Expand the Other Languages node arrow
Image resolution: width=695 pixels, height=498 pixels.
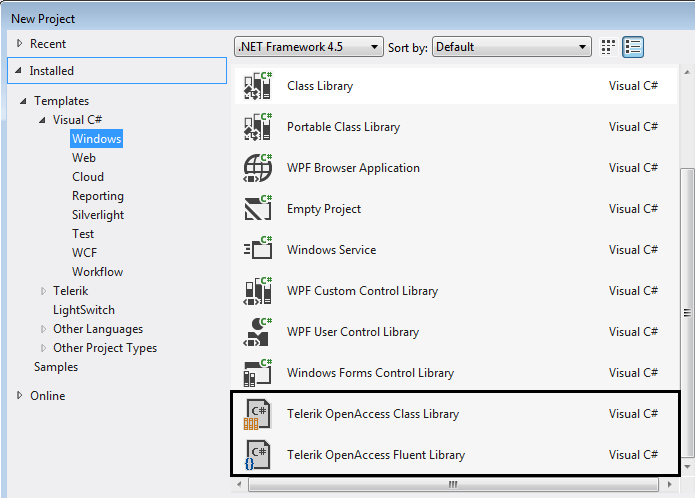(43, 329)
